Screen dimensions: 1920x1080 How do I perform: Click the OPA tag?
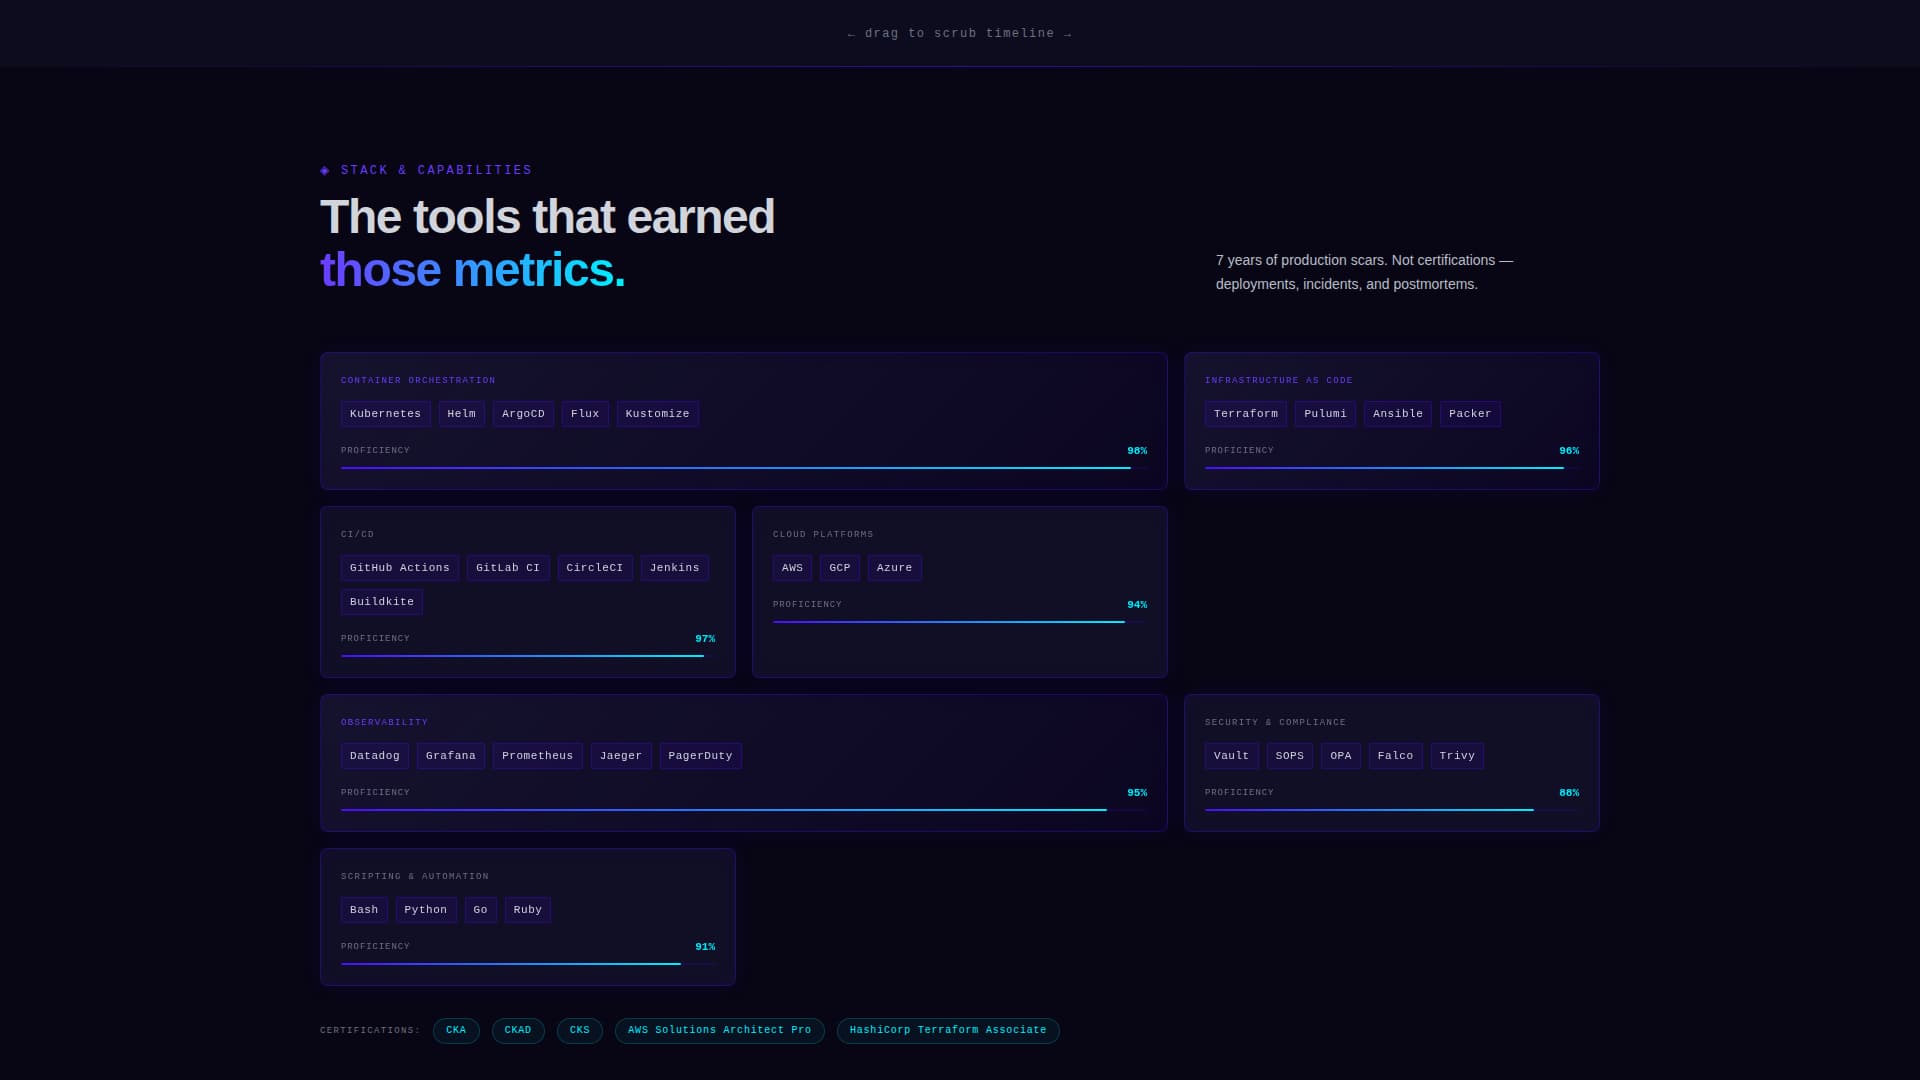click(x=1341, y=756)
